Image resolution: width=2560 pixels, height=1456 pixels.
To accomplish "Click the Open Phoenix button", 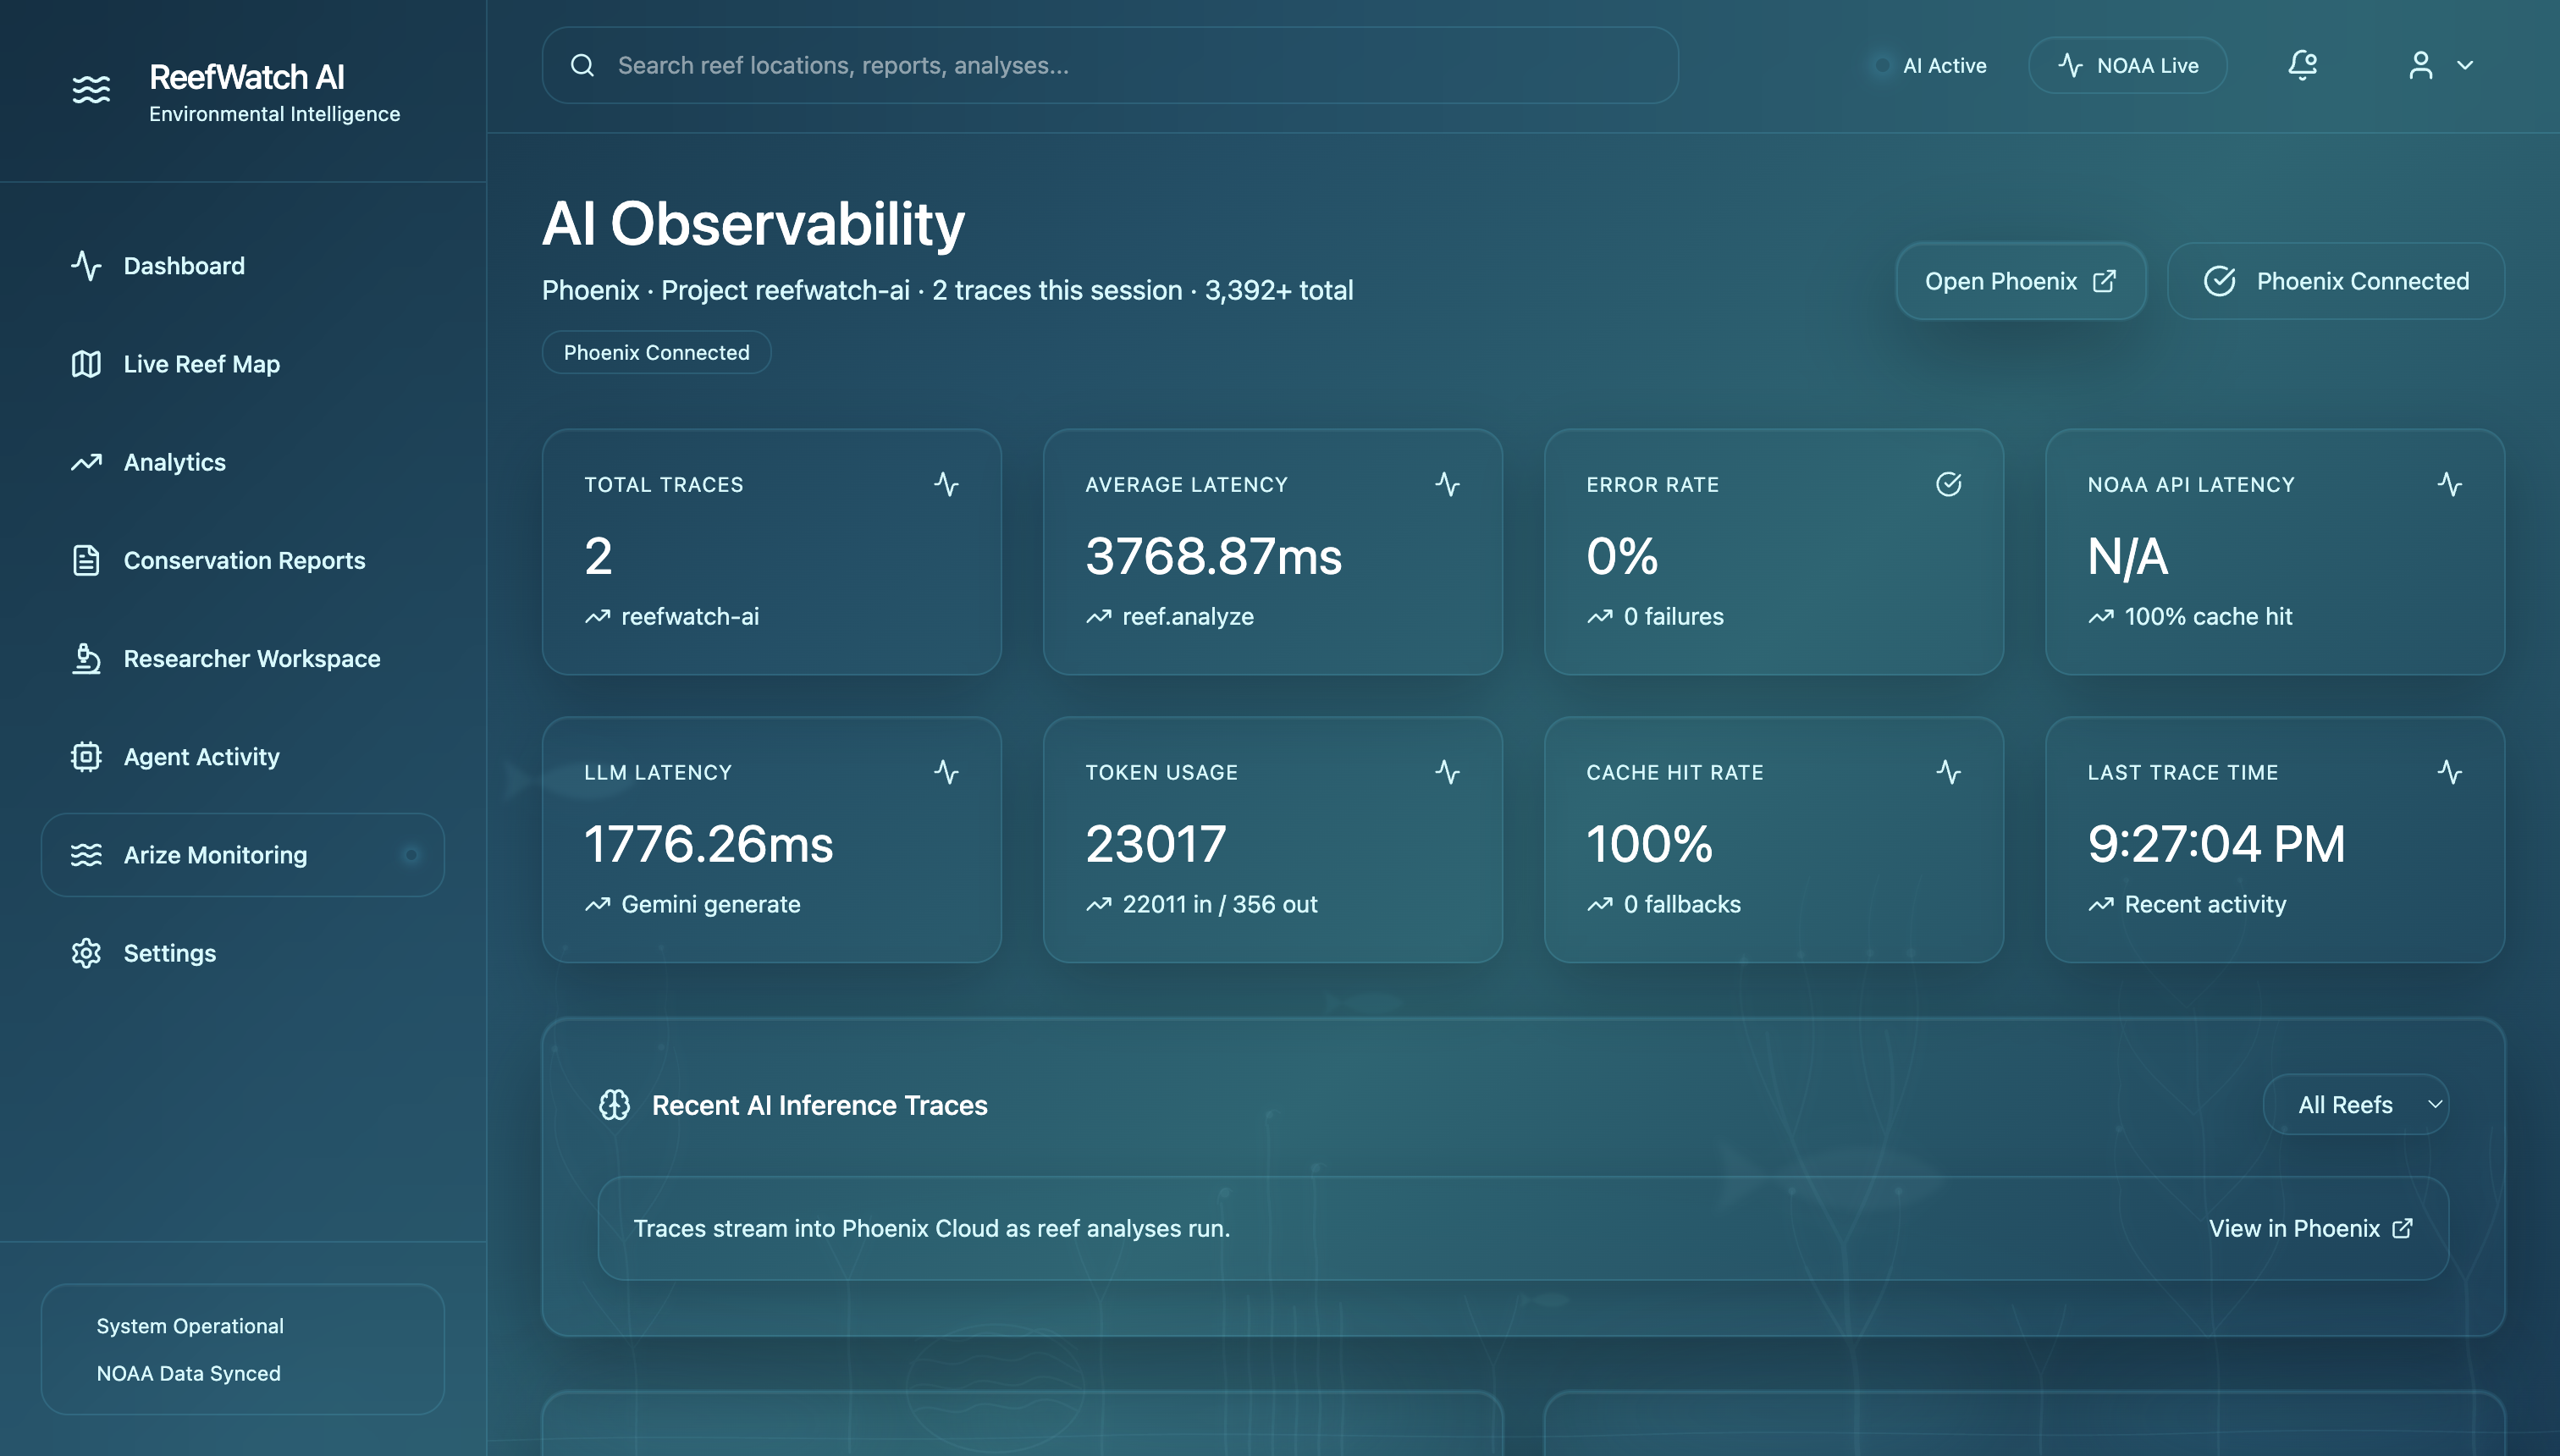I will [x=2021, y=281].
